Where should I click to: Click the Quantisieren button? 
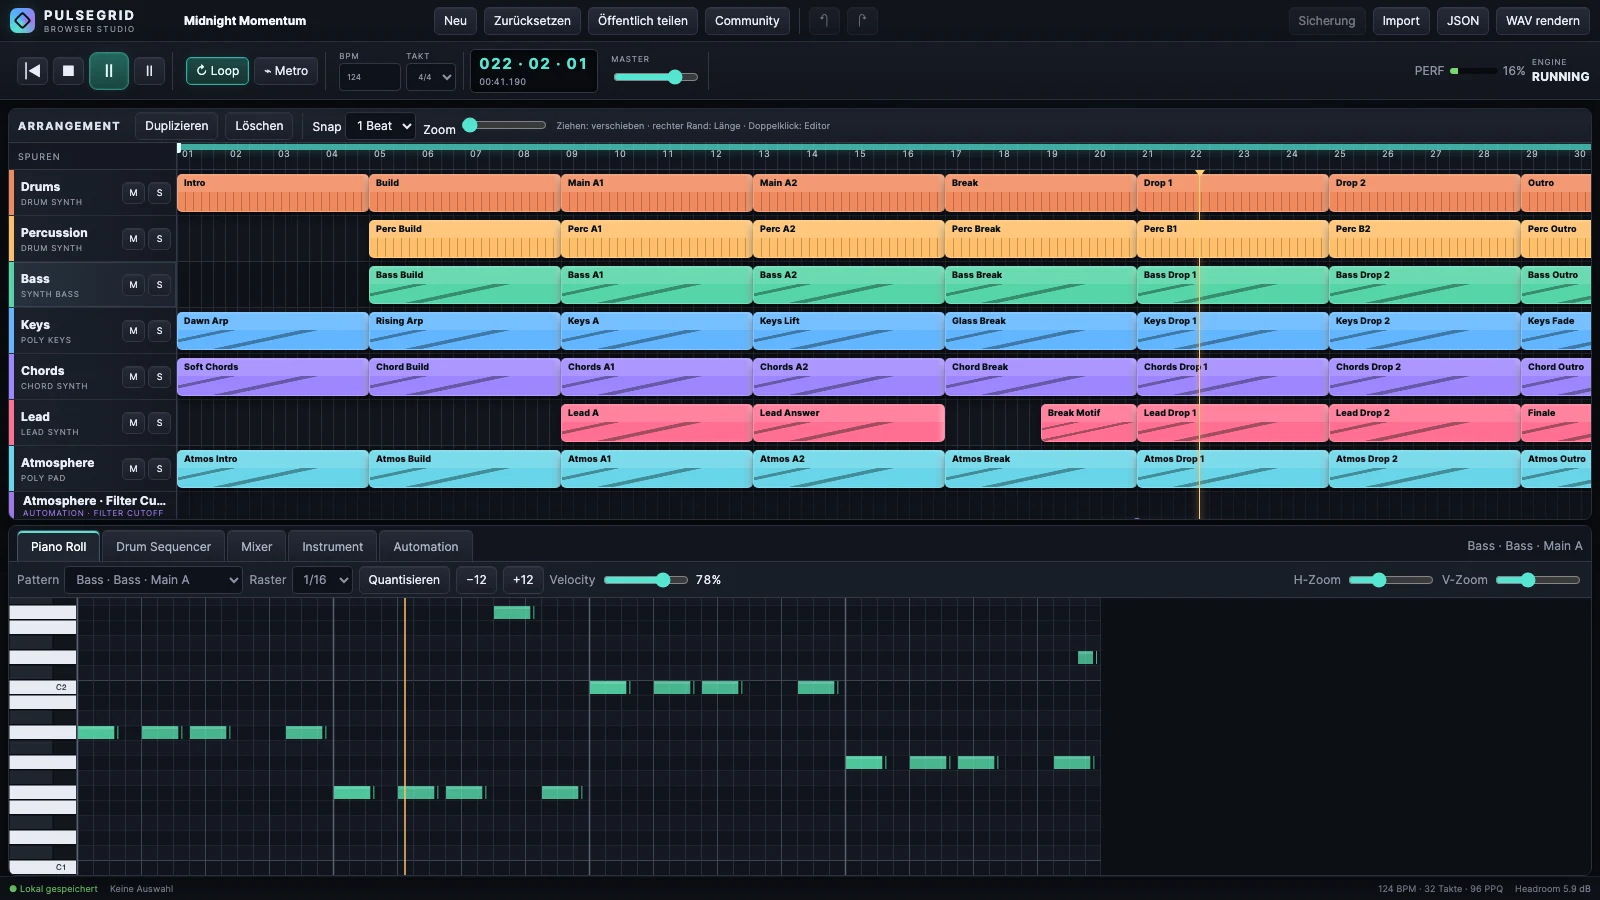[x=404, y=580]
